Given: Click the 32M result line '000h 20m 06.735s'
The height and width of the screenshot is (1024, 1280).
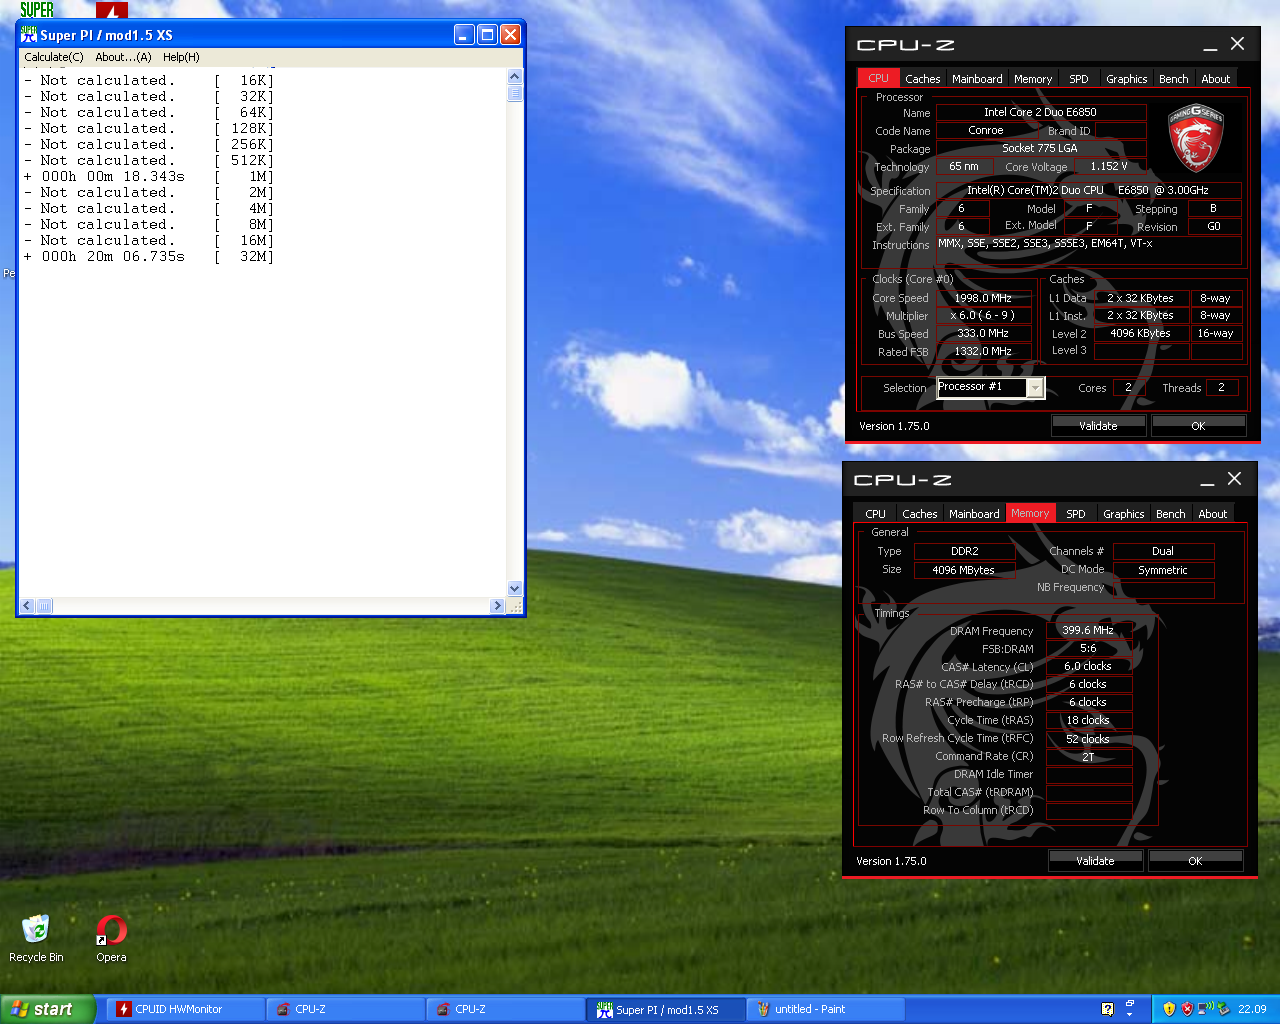Looking at the screenshot, I should click(113, 257).
